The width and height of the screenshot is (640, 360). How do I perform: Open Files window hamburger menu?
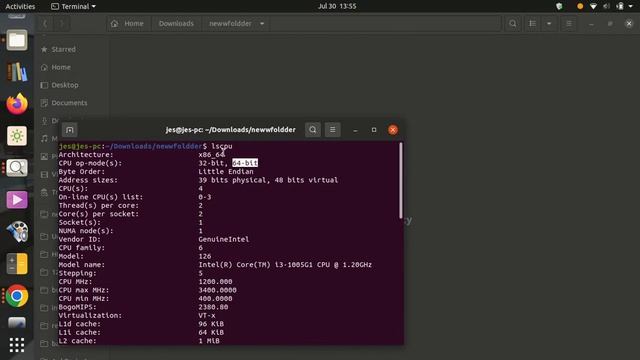(569, 24)
